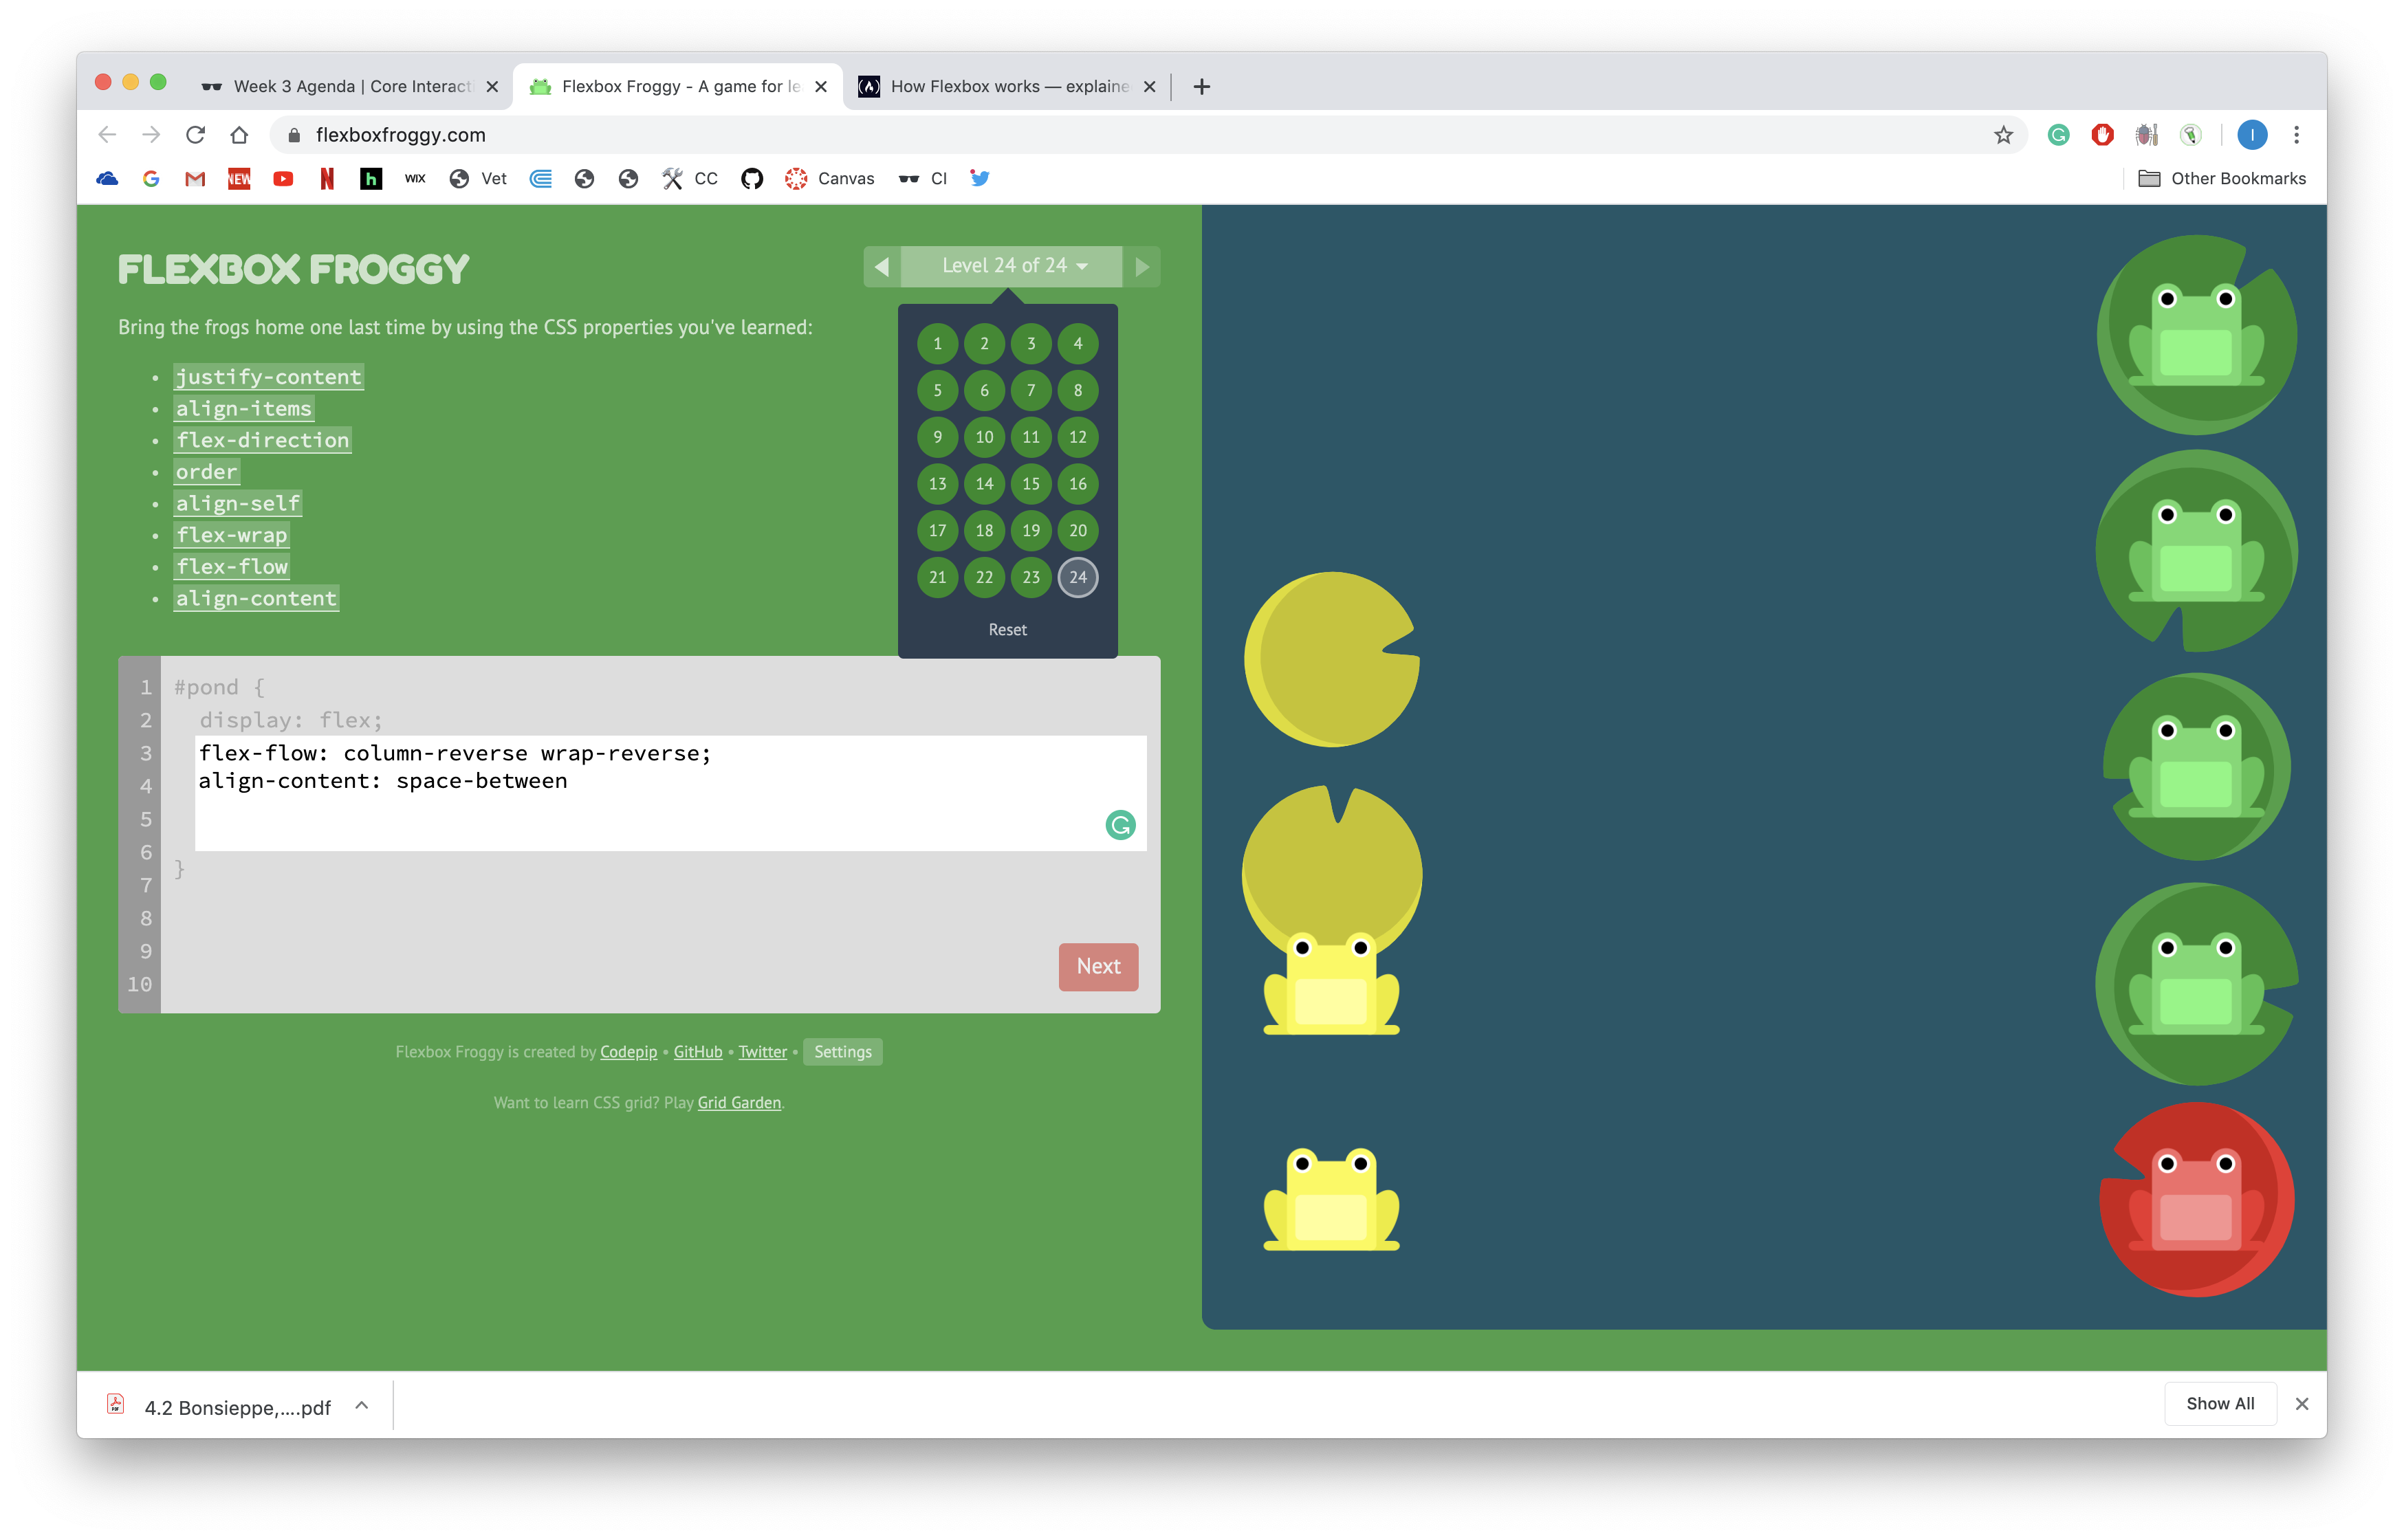
Task: Open the Netflix bookmark
Action: tap(327, 179)
